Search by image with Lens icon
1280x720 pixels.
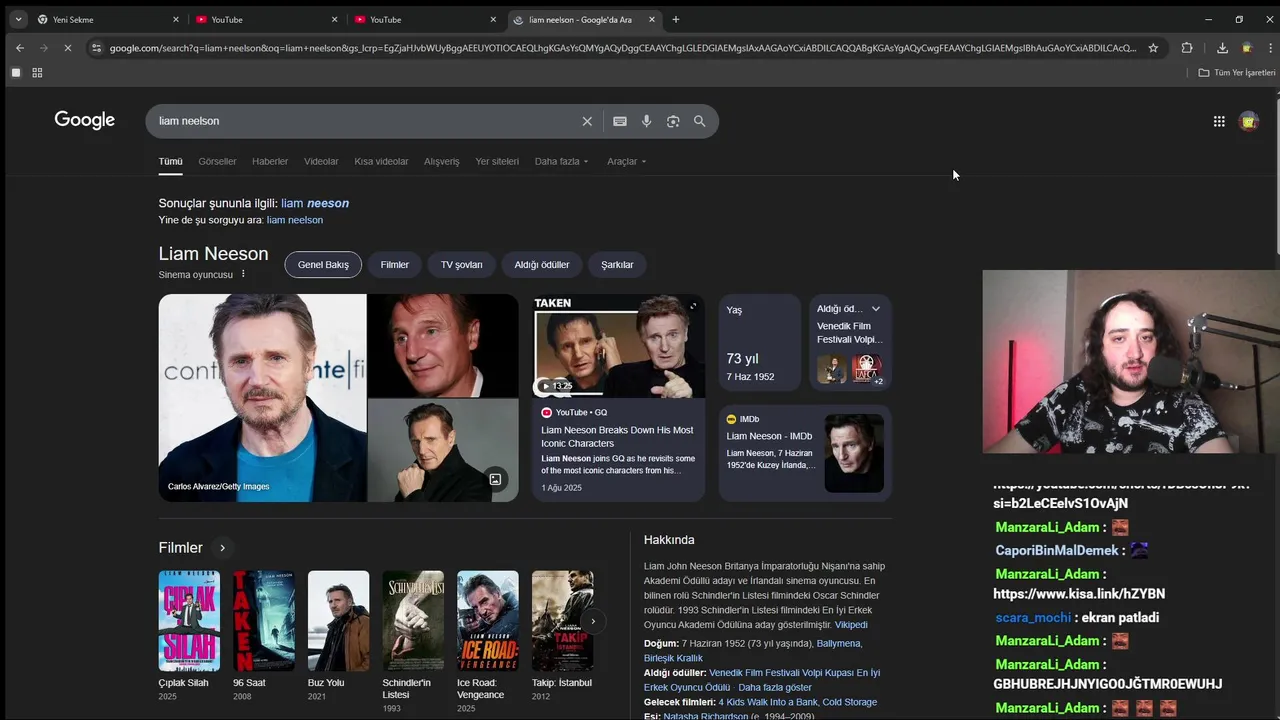tap(673, 121)
